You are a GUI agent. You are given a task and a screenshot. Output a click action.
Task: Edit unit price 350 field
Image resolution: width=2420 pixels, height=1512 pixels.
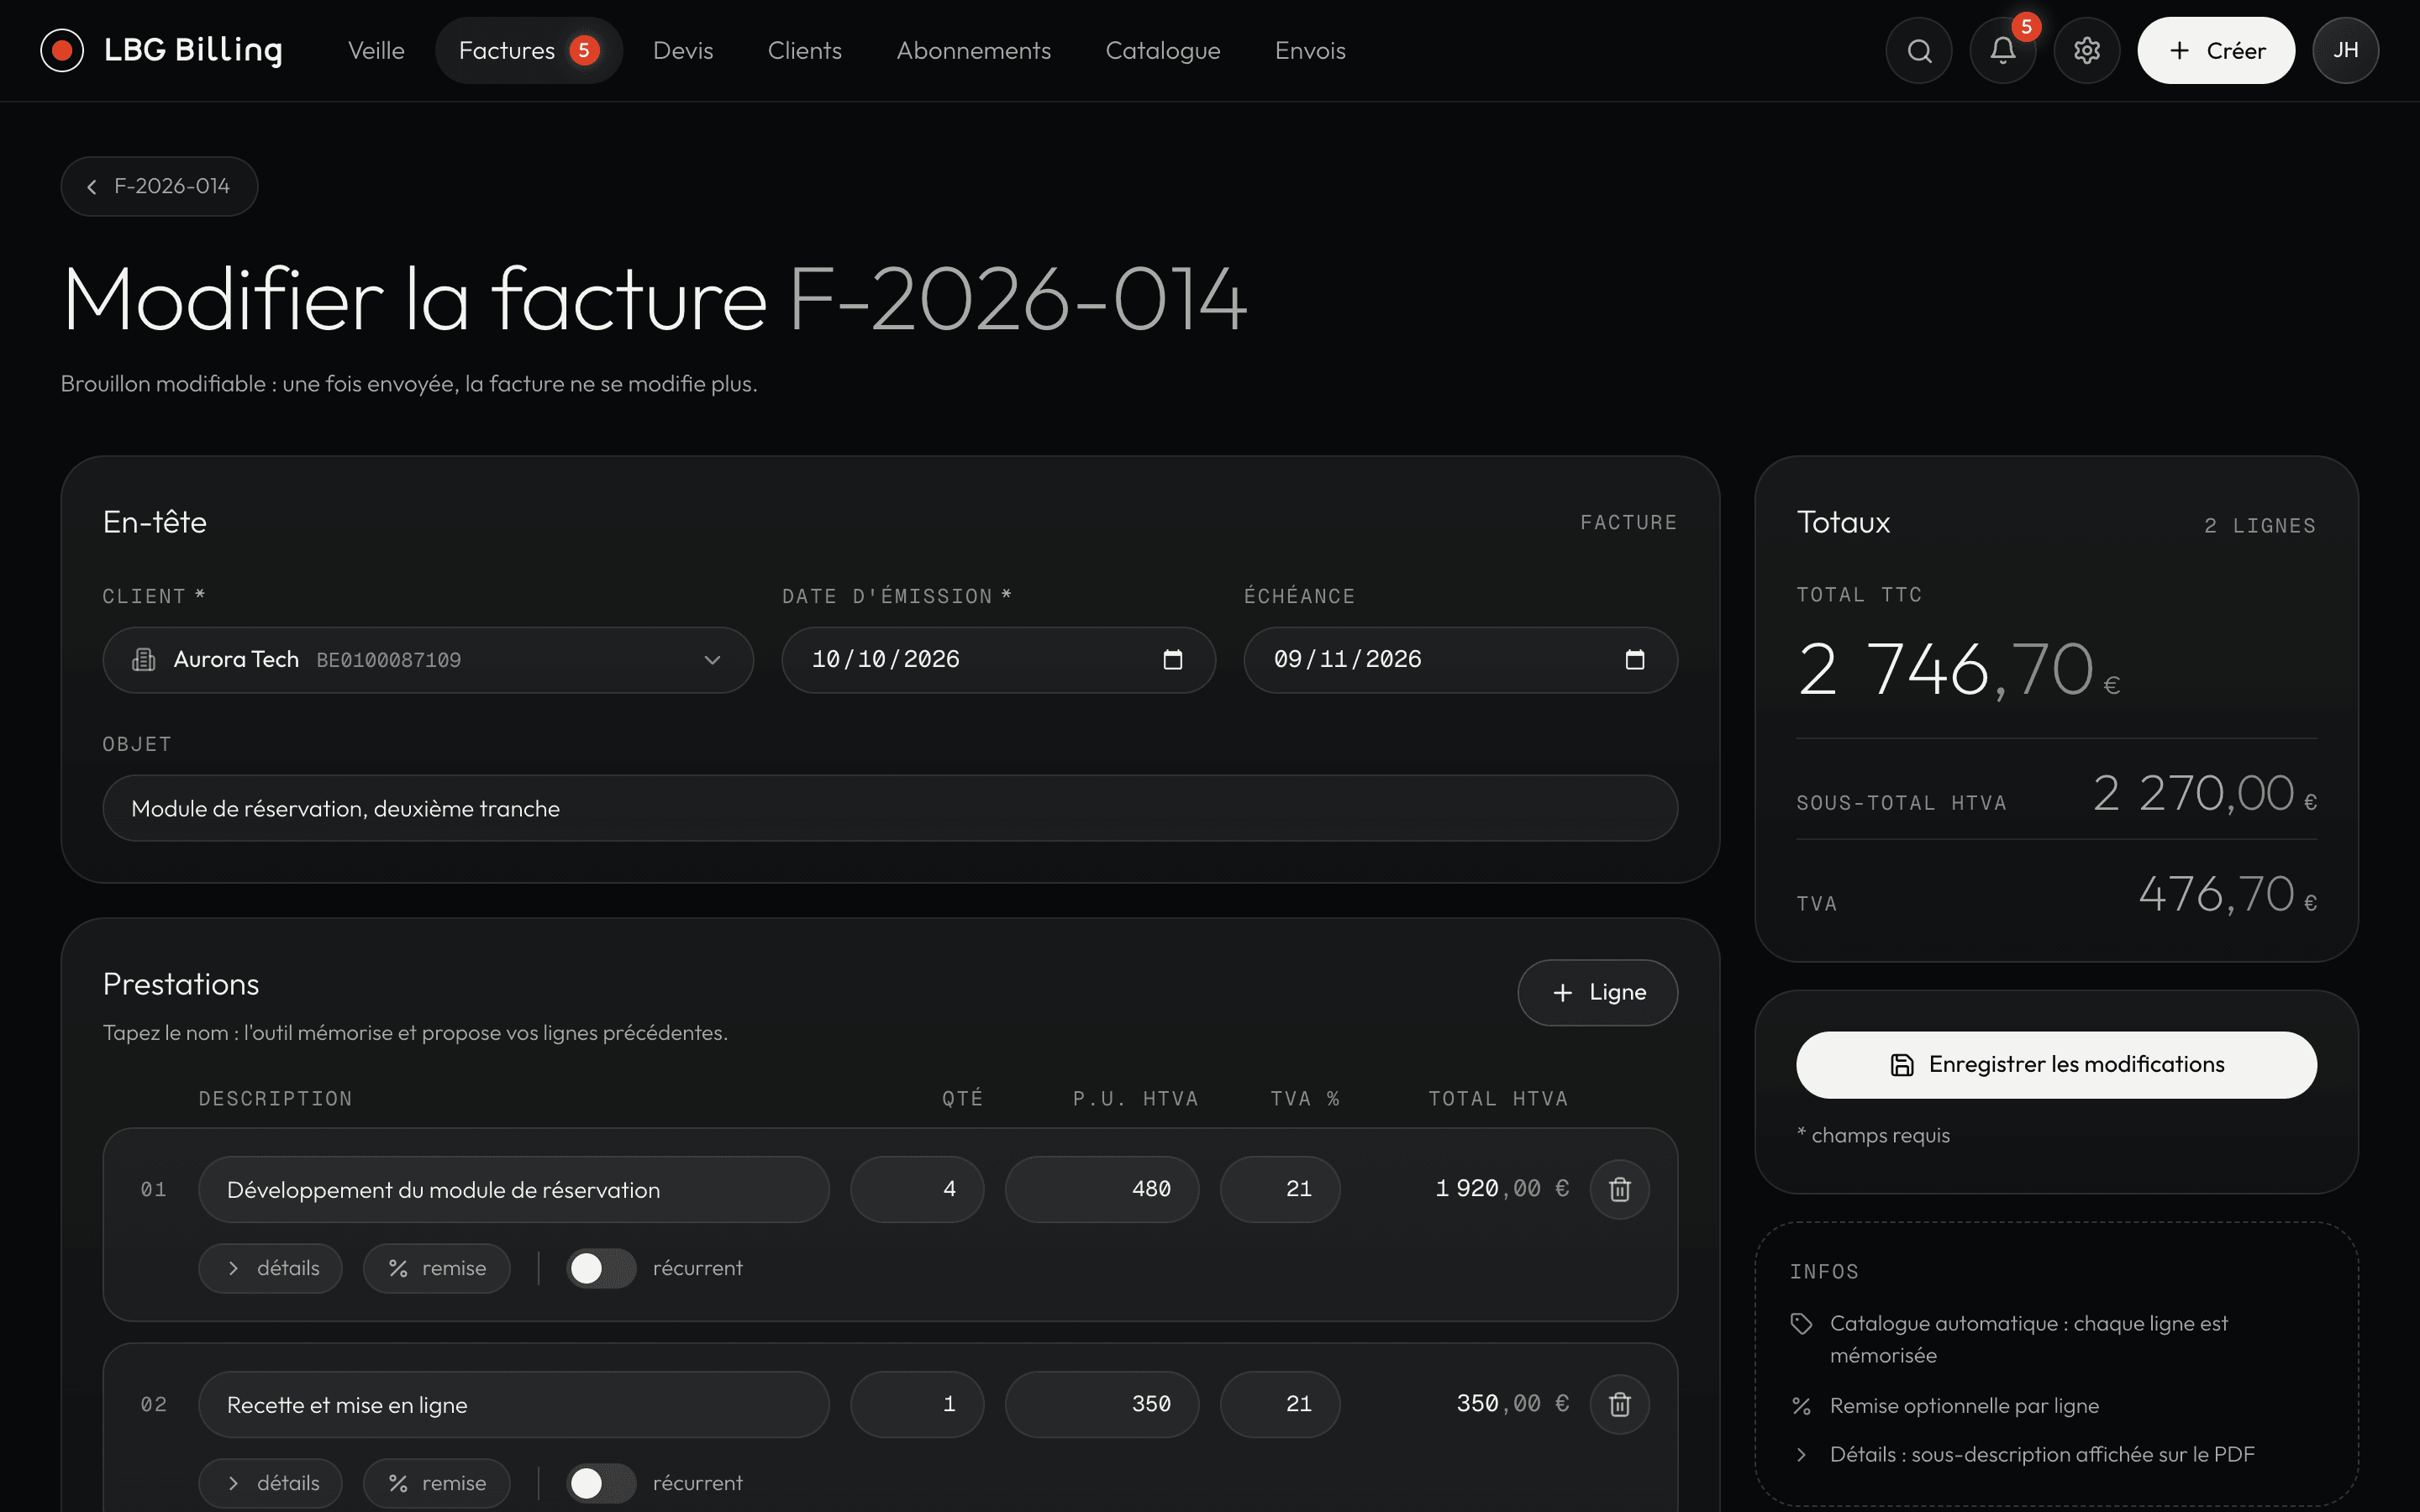point(1102,1404)
